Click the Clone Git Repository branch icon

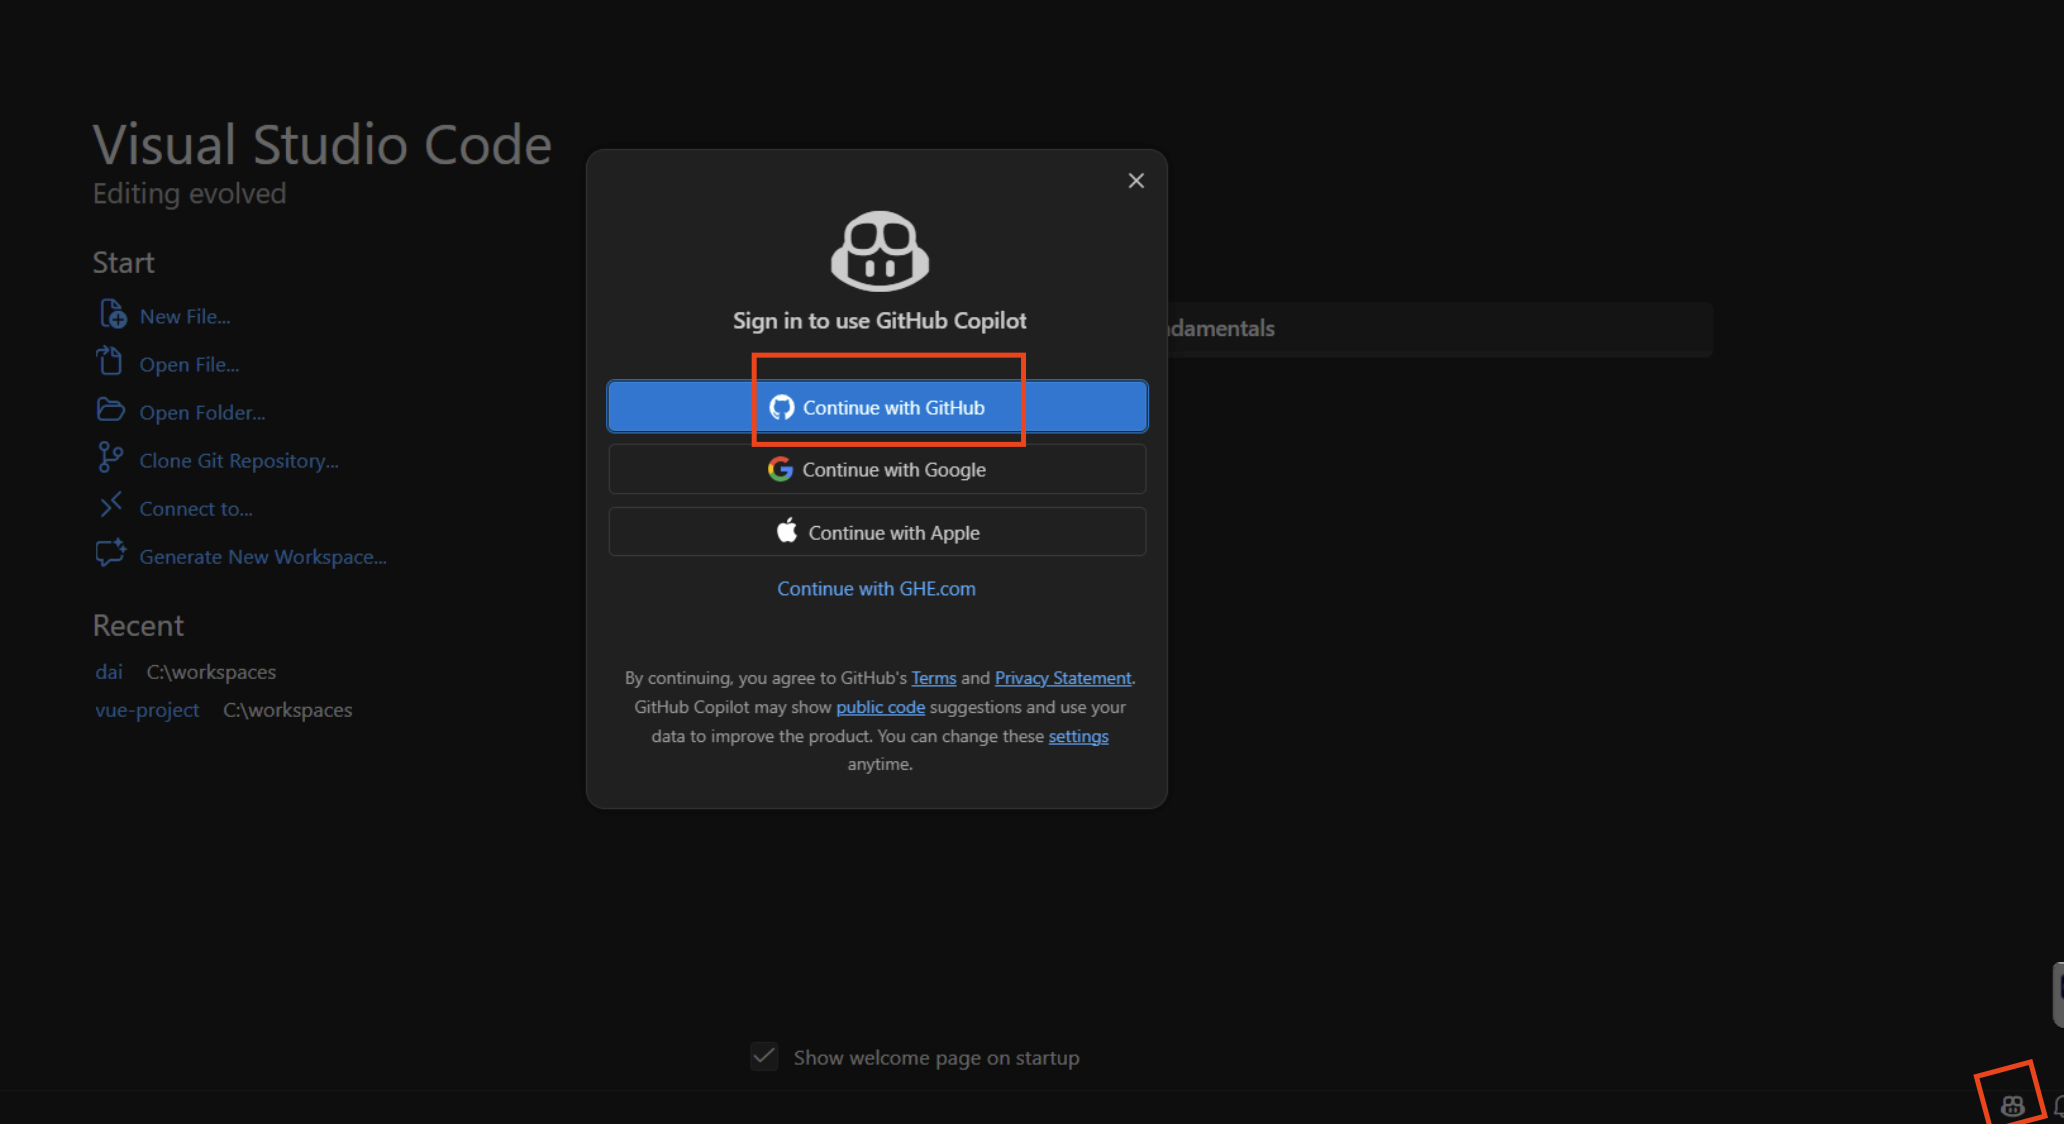tap(110, 458)
